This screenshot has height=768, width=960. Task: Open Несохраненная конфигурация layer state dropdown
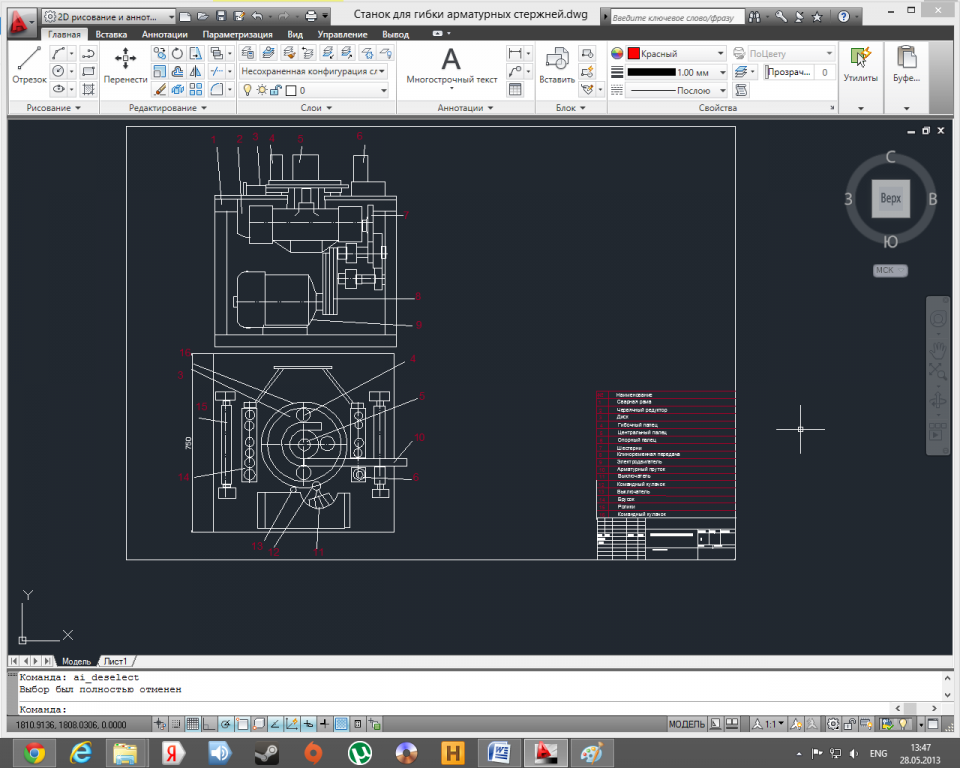(313, 71)
